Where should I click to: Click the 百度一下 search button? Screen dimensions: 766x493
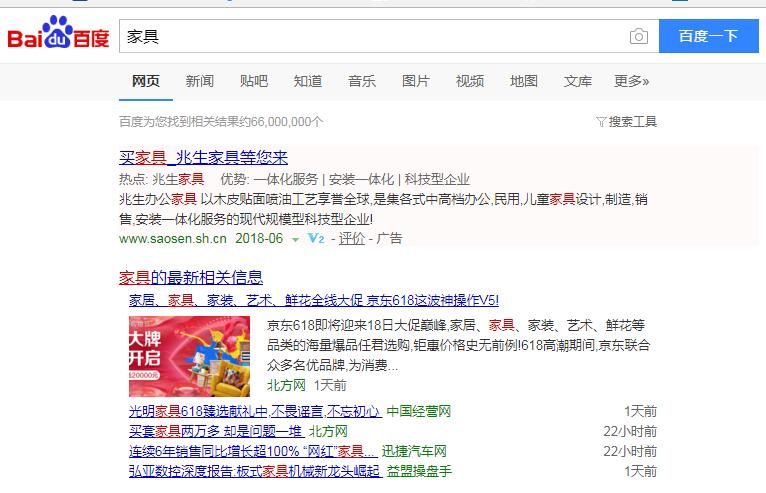pos(708,36)
